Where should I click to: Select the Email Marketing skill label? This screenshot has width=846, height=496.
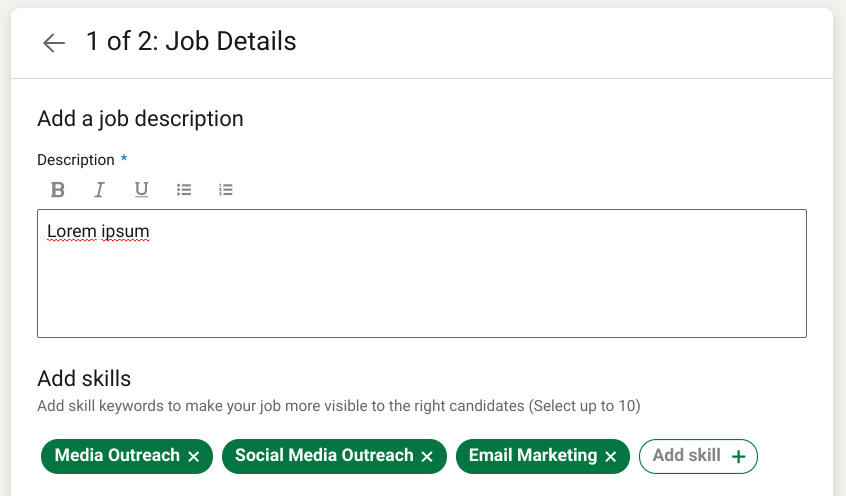pyautogui.click(x=532, y=456)
